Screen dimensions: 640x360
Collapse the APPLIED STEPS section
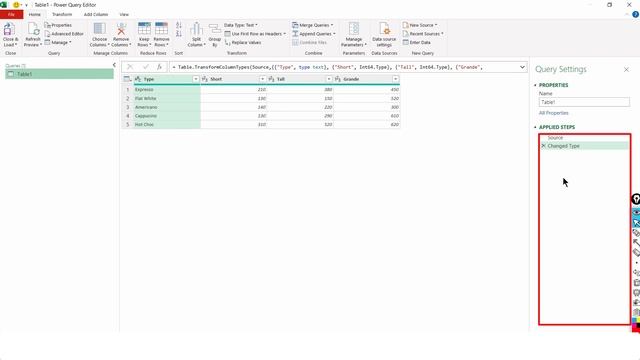(x=536, y=127)
